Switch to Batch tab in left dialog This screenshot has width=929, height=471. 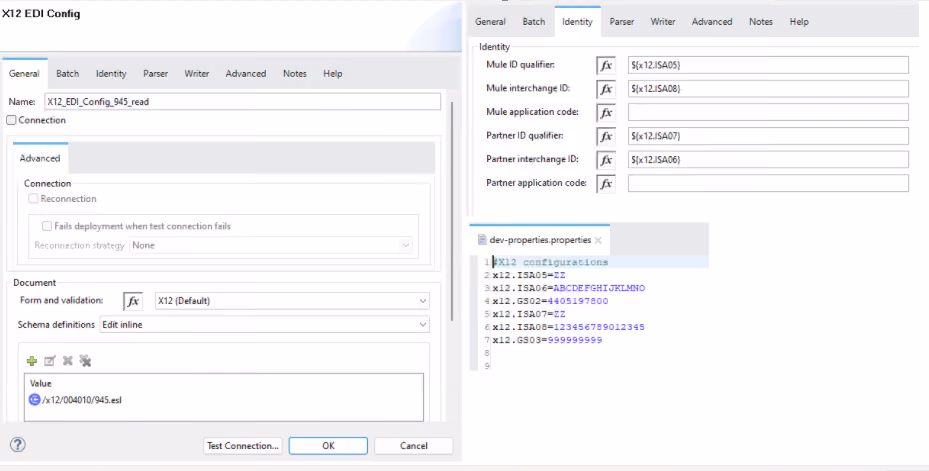[68, 73]
